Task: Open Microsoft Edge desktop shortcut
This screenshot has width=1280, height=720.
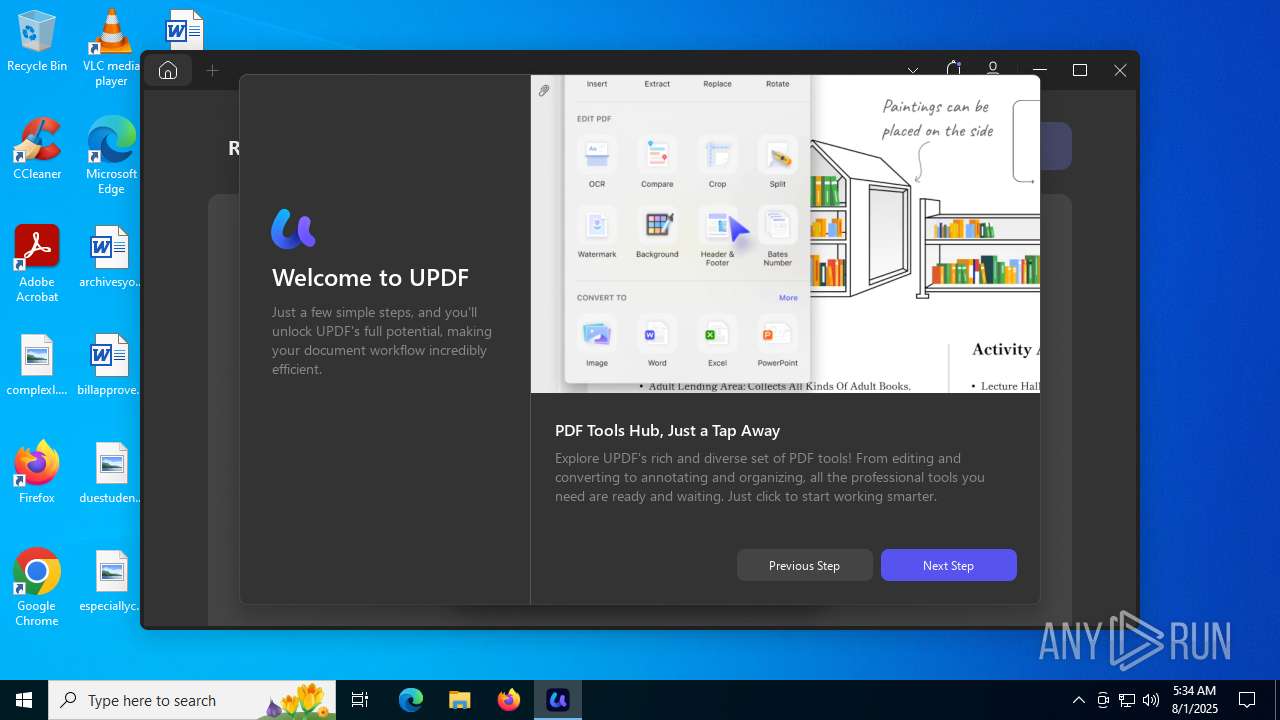Action: (x=111, y=157)
